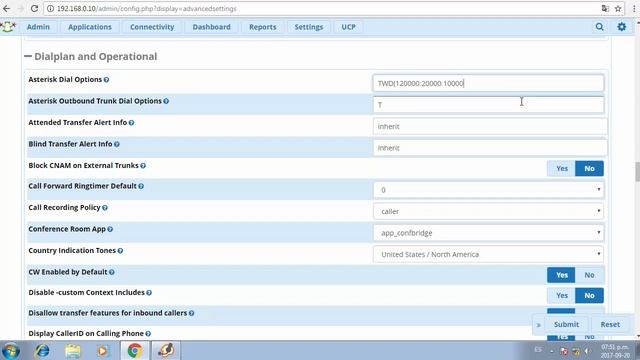640x360 pixels.
Task: Open help for Disallow transfer features for inbound callers
Action: (x=191, y=313)
